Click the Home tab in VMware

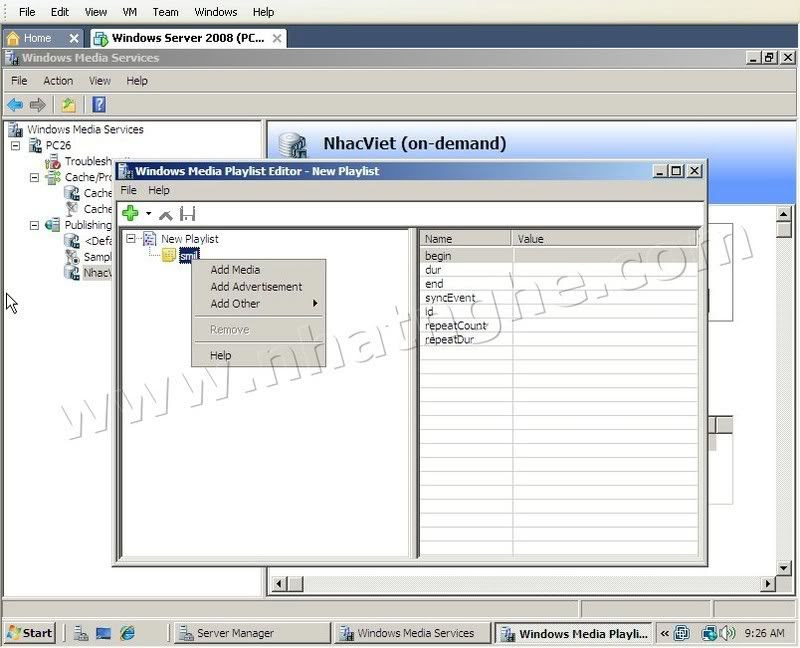coord(37,38)
